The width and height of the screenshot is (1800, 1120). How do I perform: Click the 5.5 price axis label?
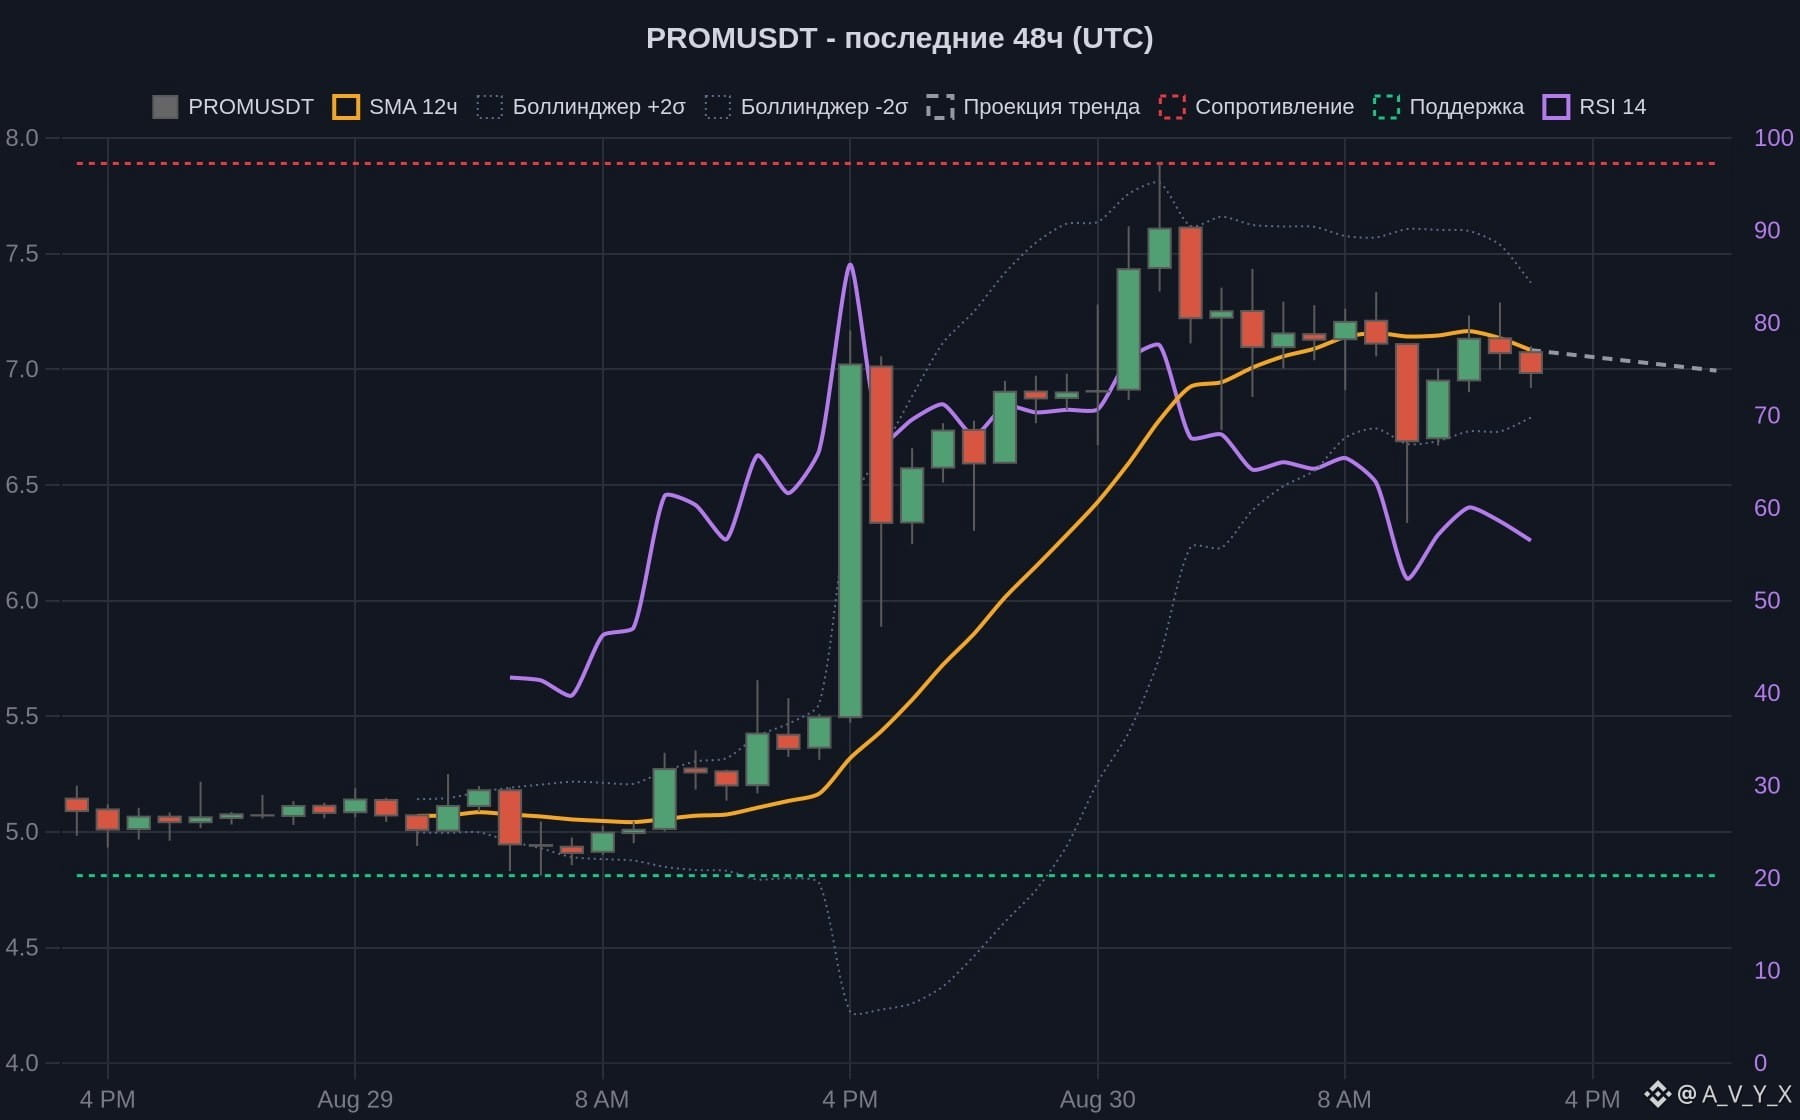click(22, 716)
